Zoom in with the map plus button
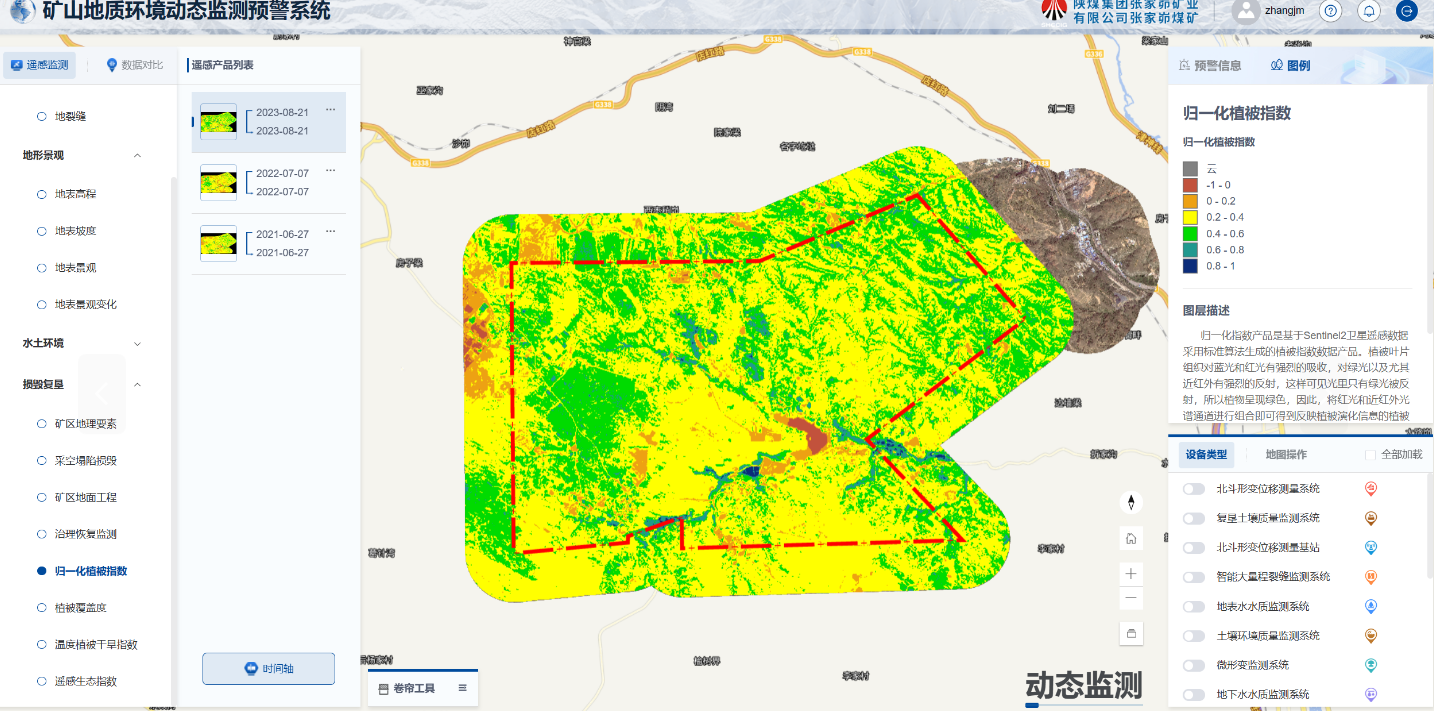 pyautogui.click(x=1131, y=573)
